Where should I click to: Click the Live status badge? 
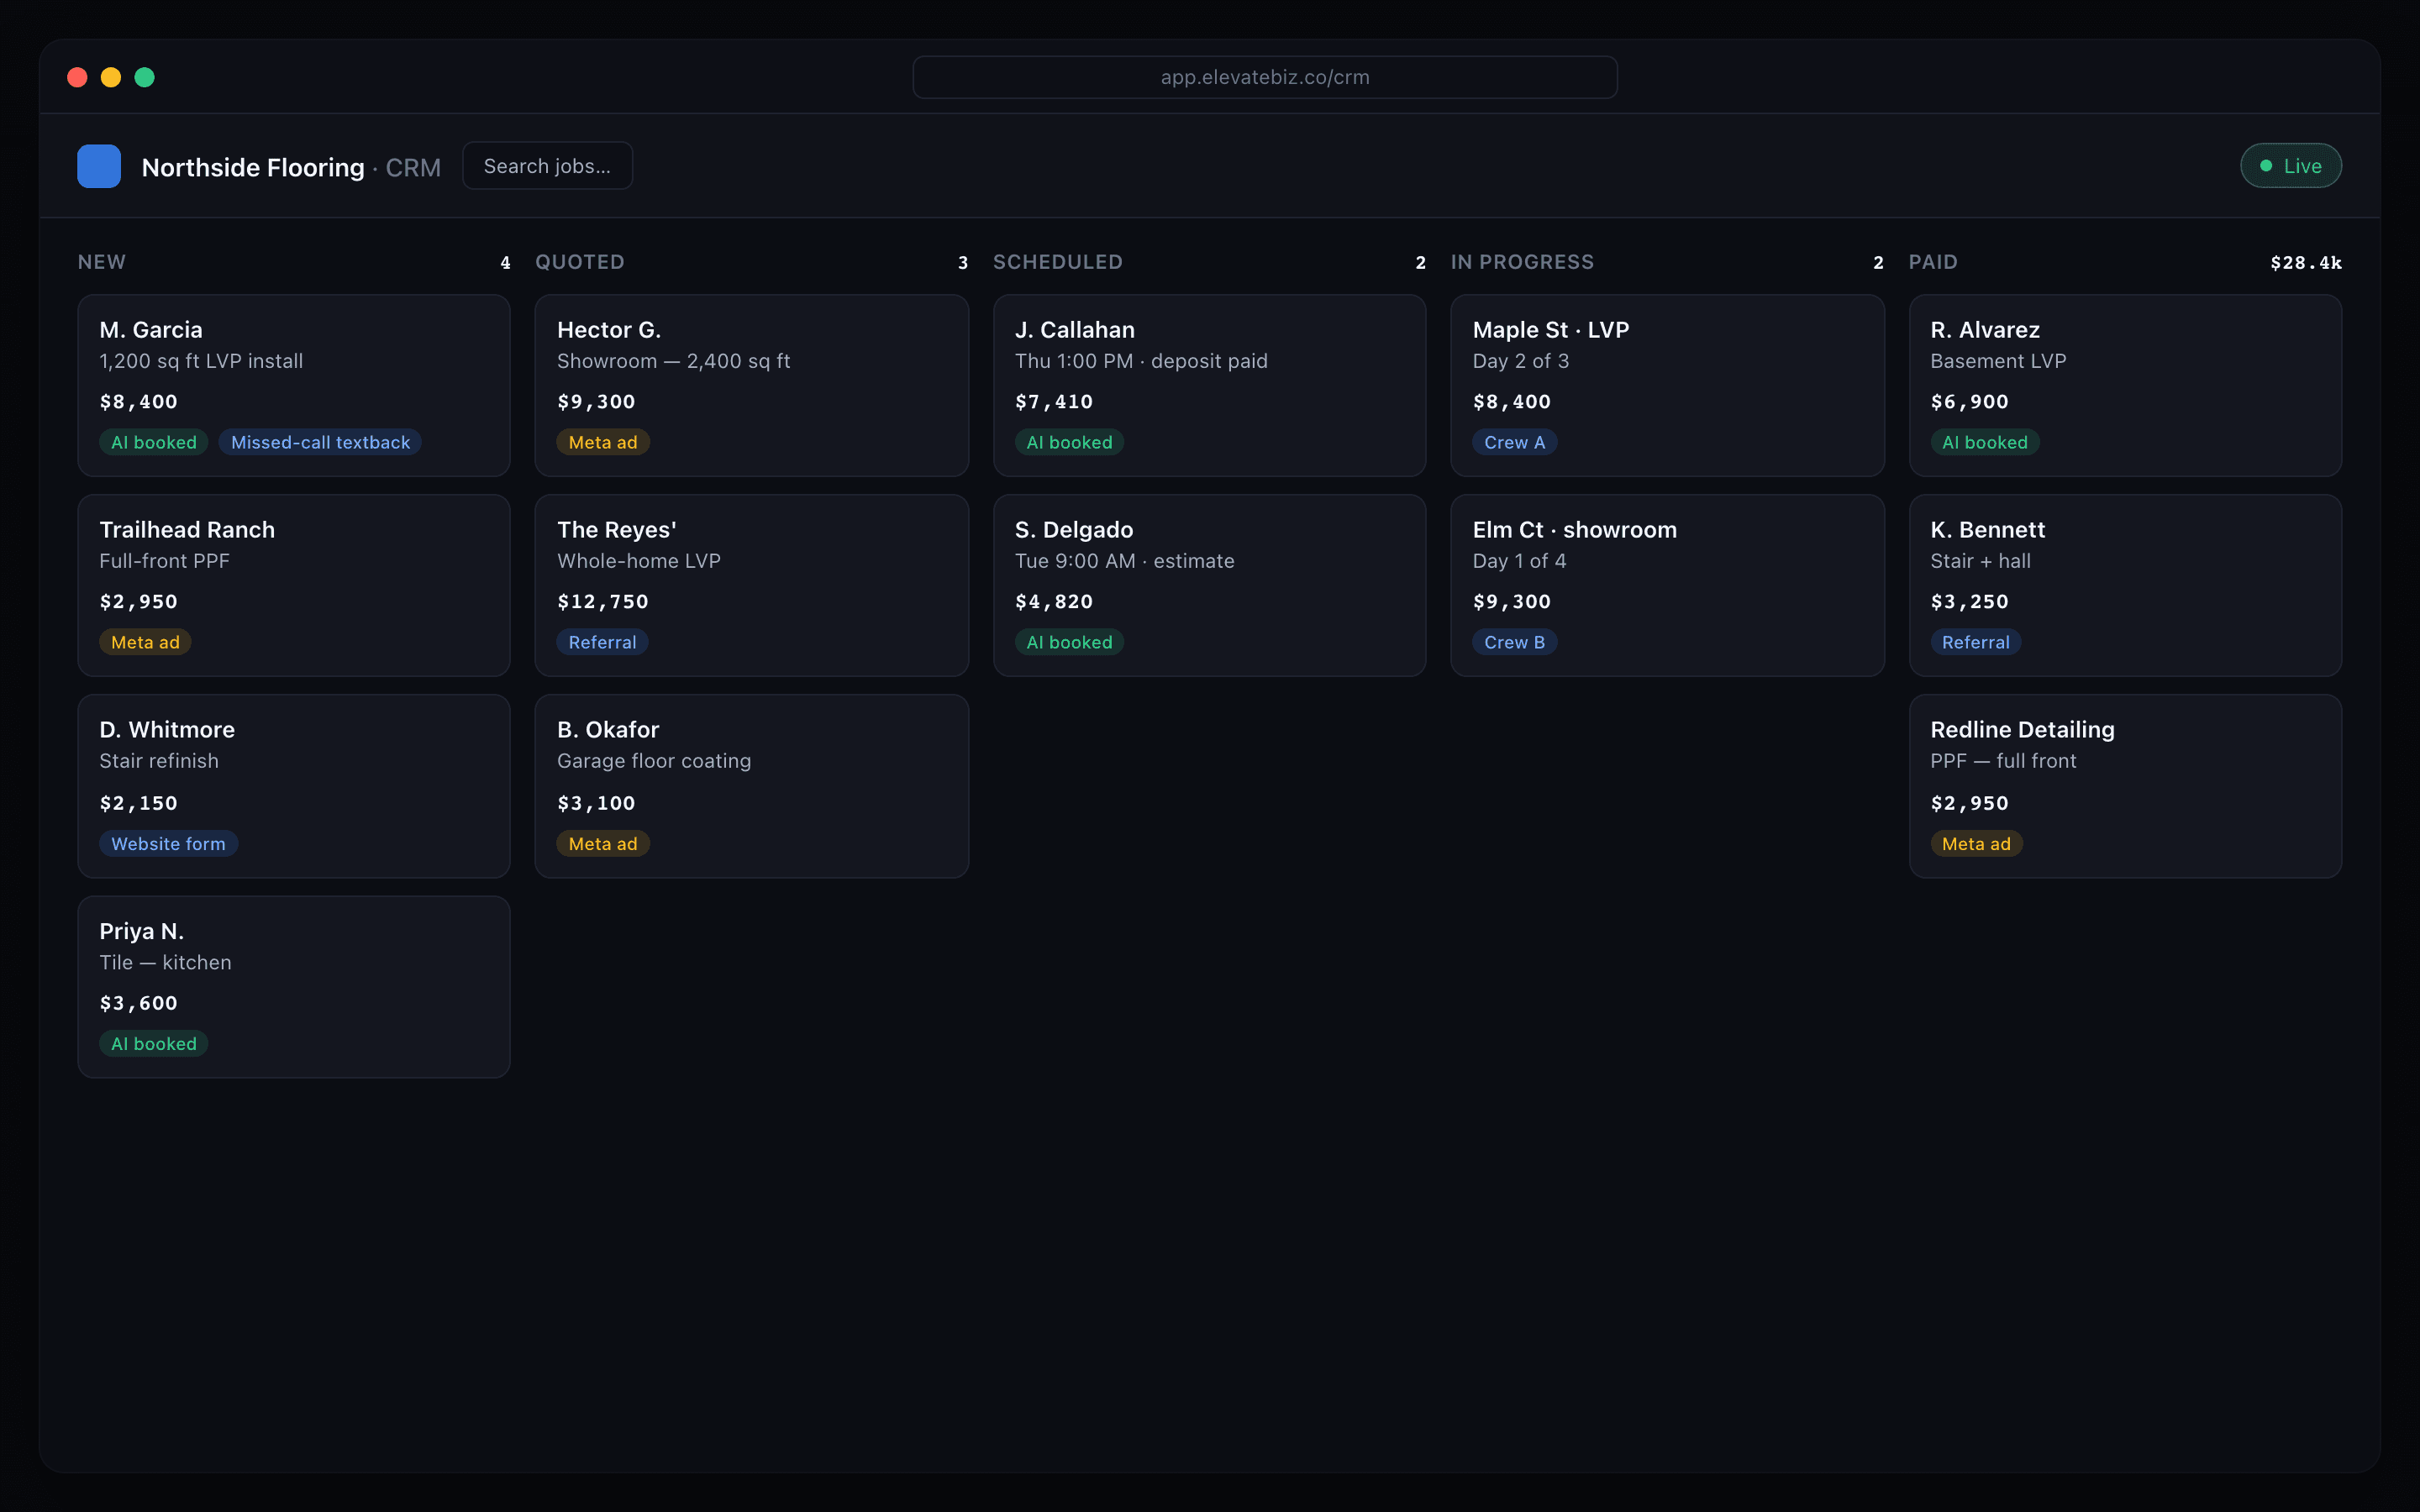tap(2290, 166)
